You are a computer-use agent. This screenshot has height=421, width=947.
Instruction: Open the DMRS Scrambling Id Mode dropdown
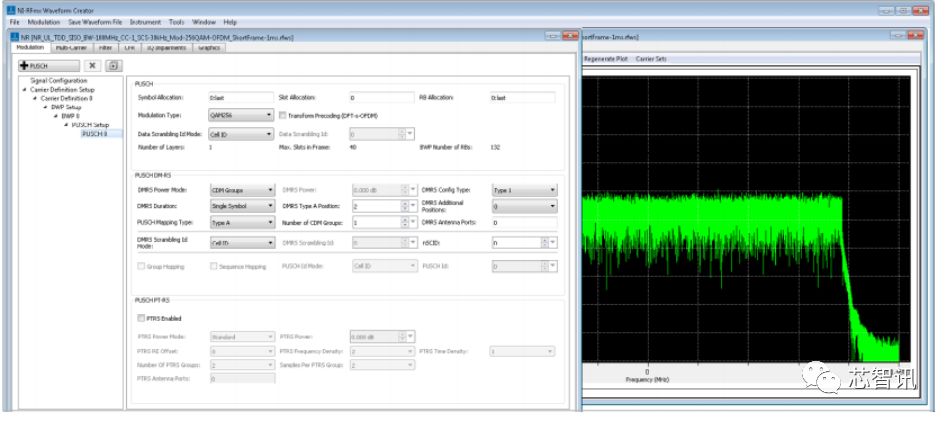tap(242, 243)
